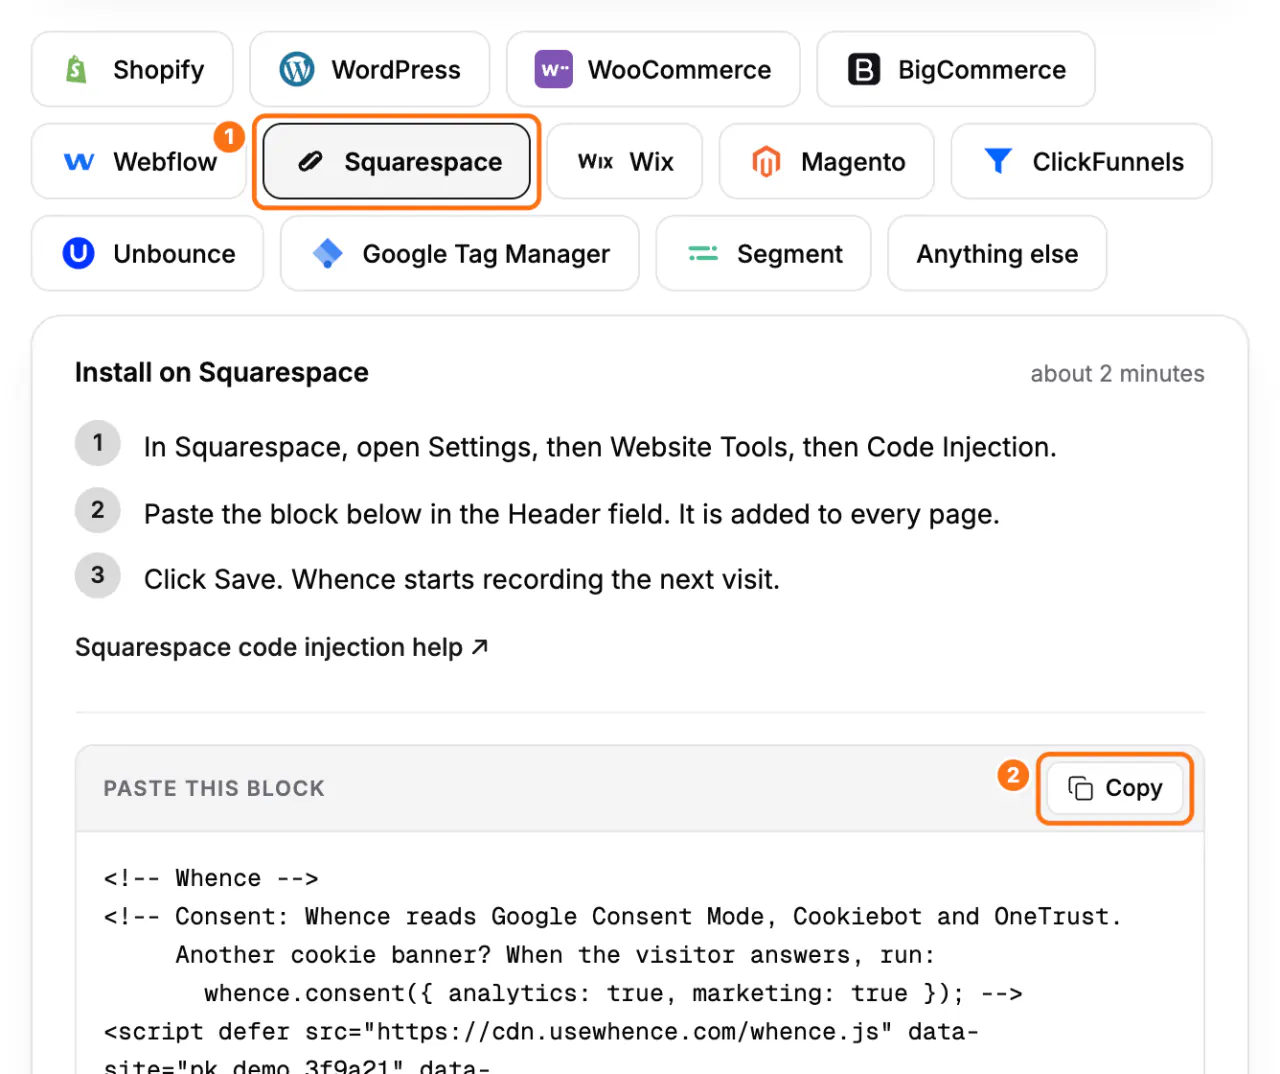Open Squarespace code injection help link
The width and height of the screenshot is (1280, 1074).
tap(282, 647)
